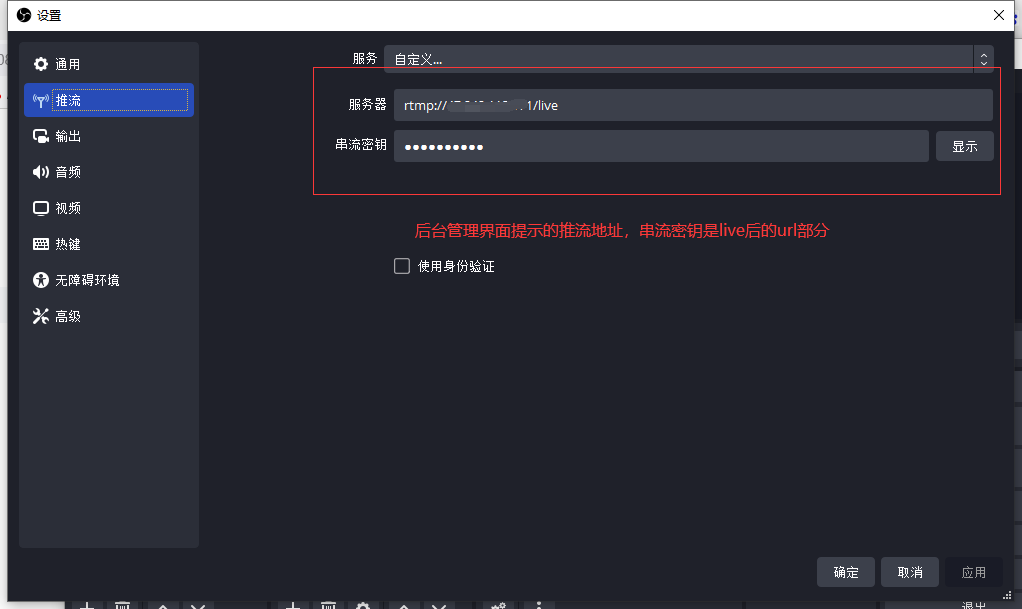Open the 热键 keyboard icon
Image resolution: width=1022 pixels, height=609 pixels.
(x=41, y=244)
